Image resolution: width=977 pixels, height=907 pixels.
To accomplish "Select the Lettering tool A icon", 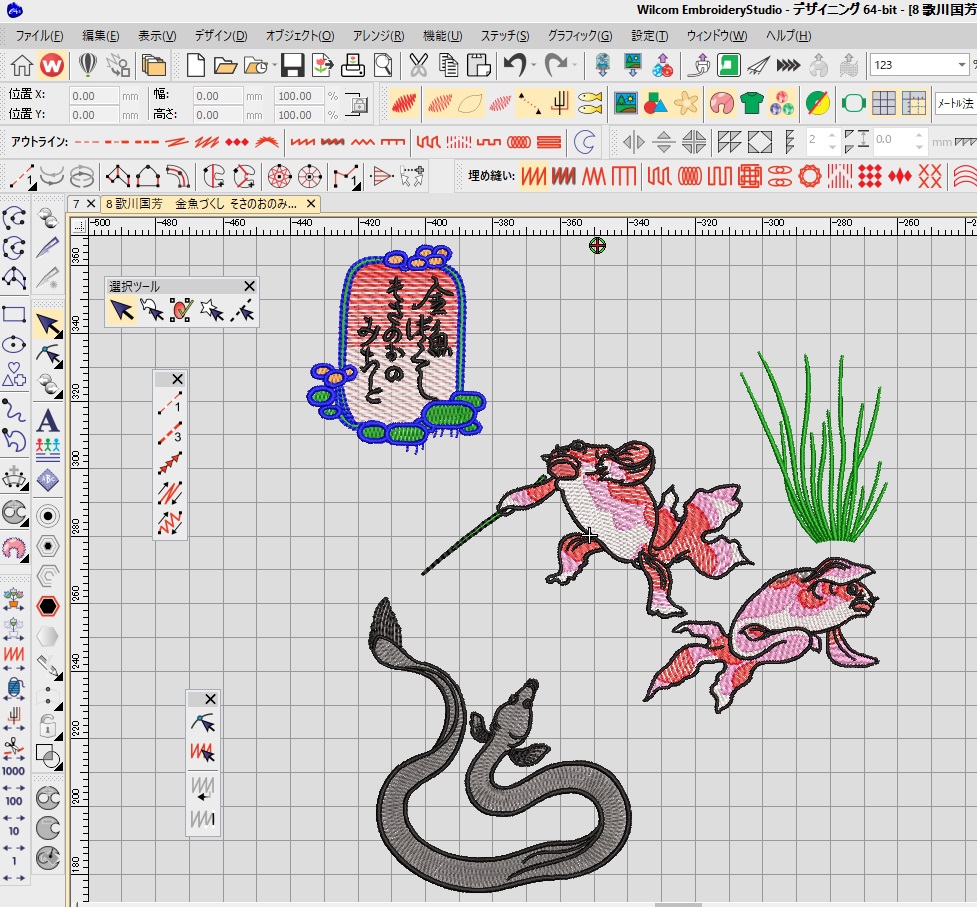I will click(x=48, y=420).
